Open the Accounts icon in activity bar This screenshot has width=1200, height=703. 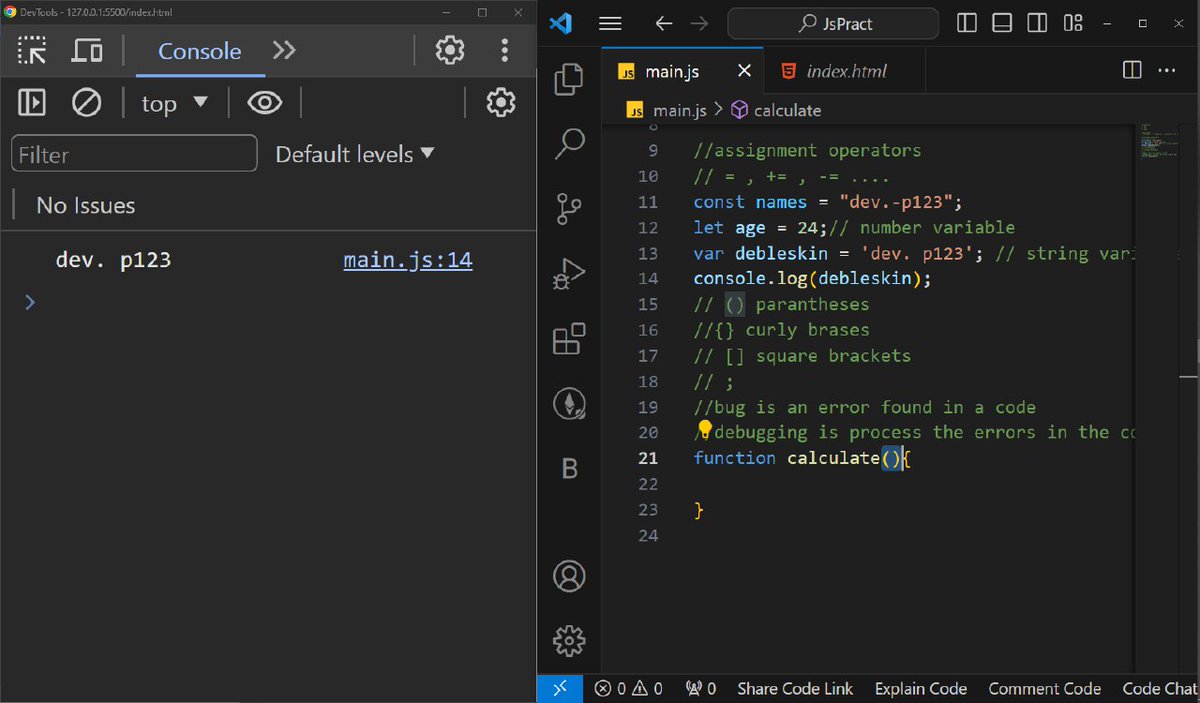(x=569, y=576)
